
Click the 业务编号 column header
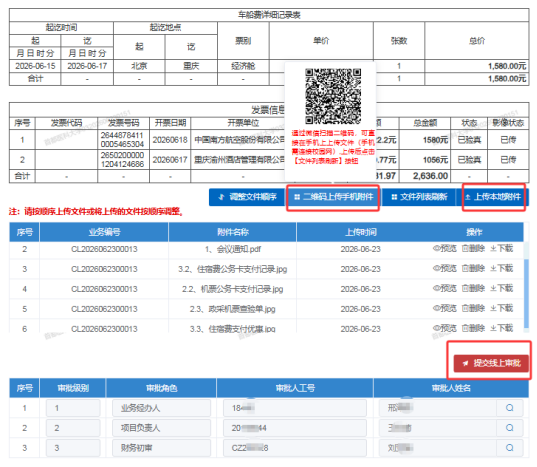[x=104, y=232]
